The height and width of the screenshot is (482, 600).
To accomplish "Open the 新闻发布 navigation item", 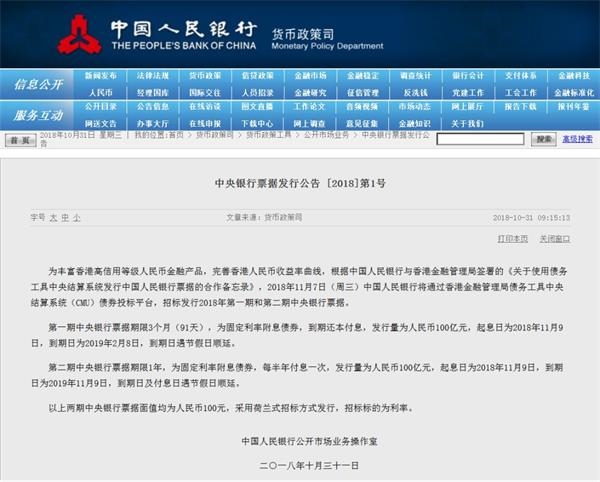I will click(100, 76).
